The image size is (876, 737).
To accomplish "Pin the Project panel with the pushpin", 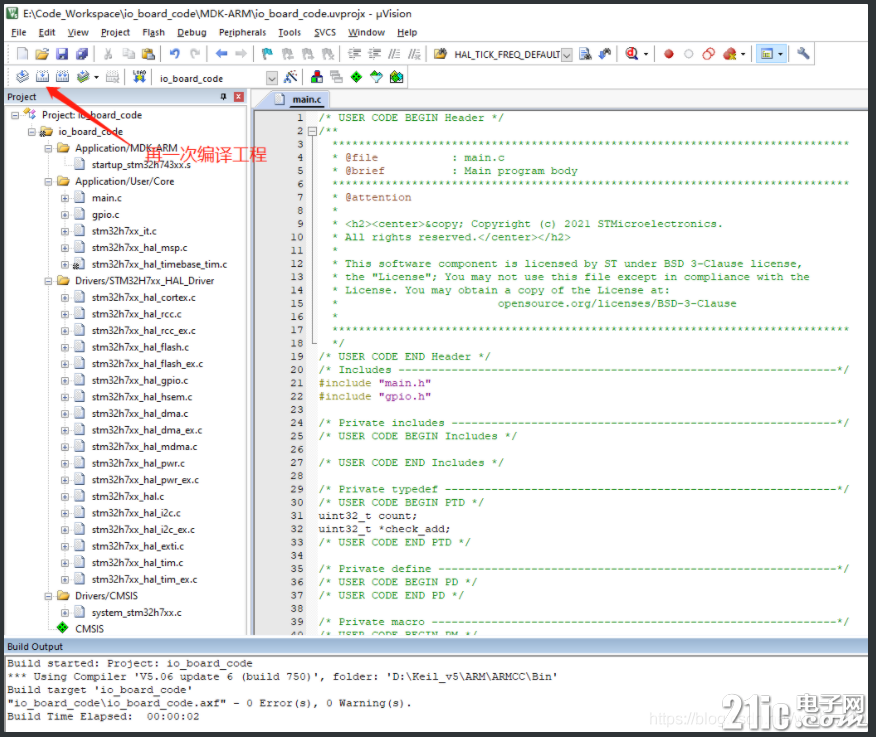I will pyautogui.click(x=223, y=97).
